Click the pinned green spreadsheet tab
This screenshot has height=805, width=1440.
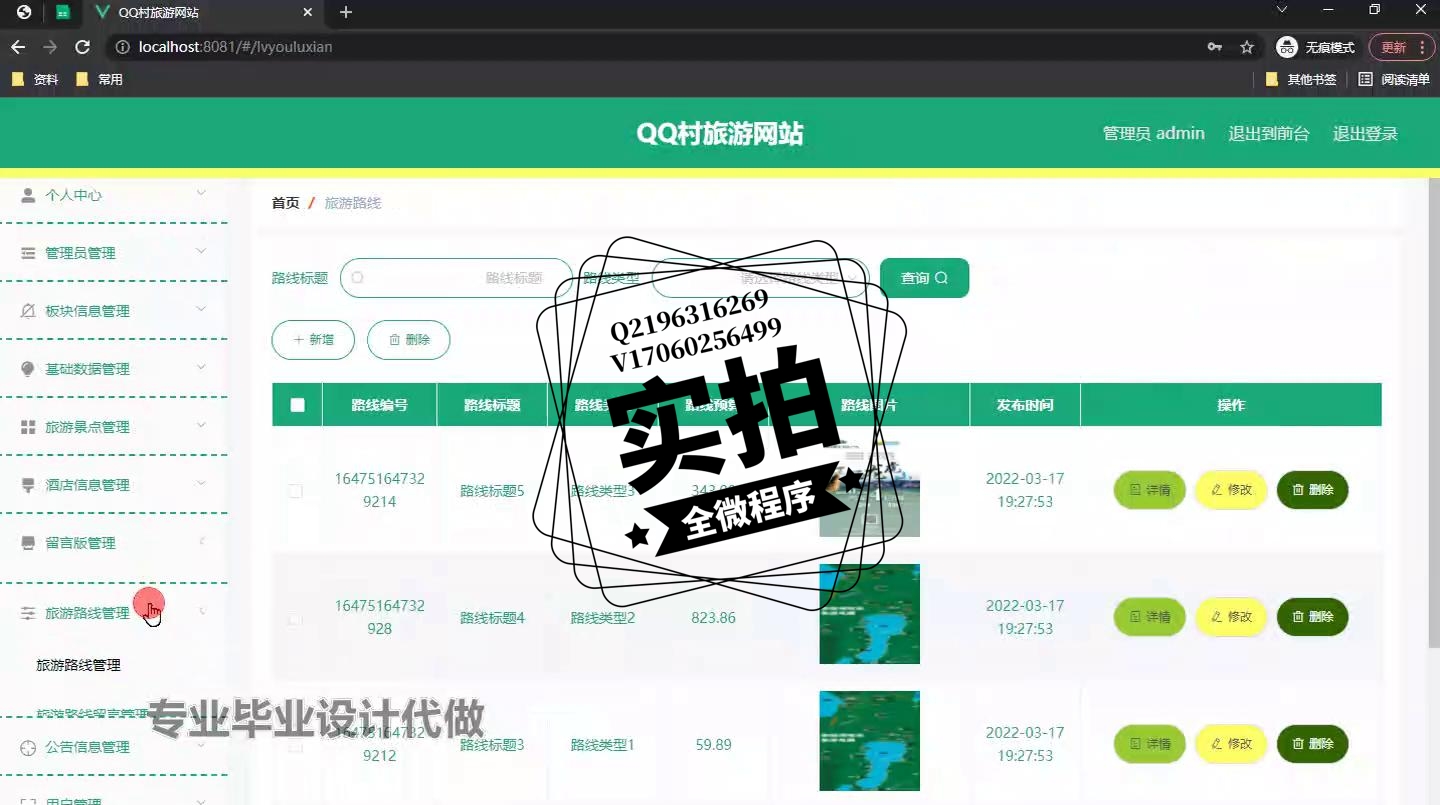pos(63,13)
